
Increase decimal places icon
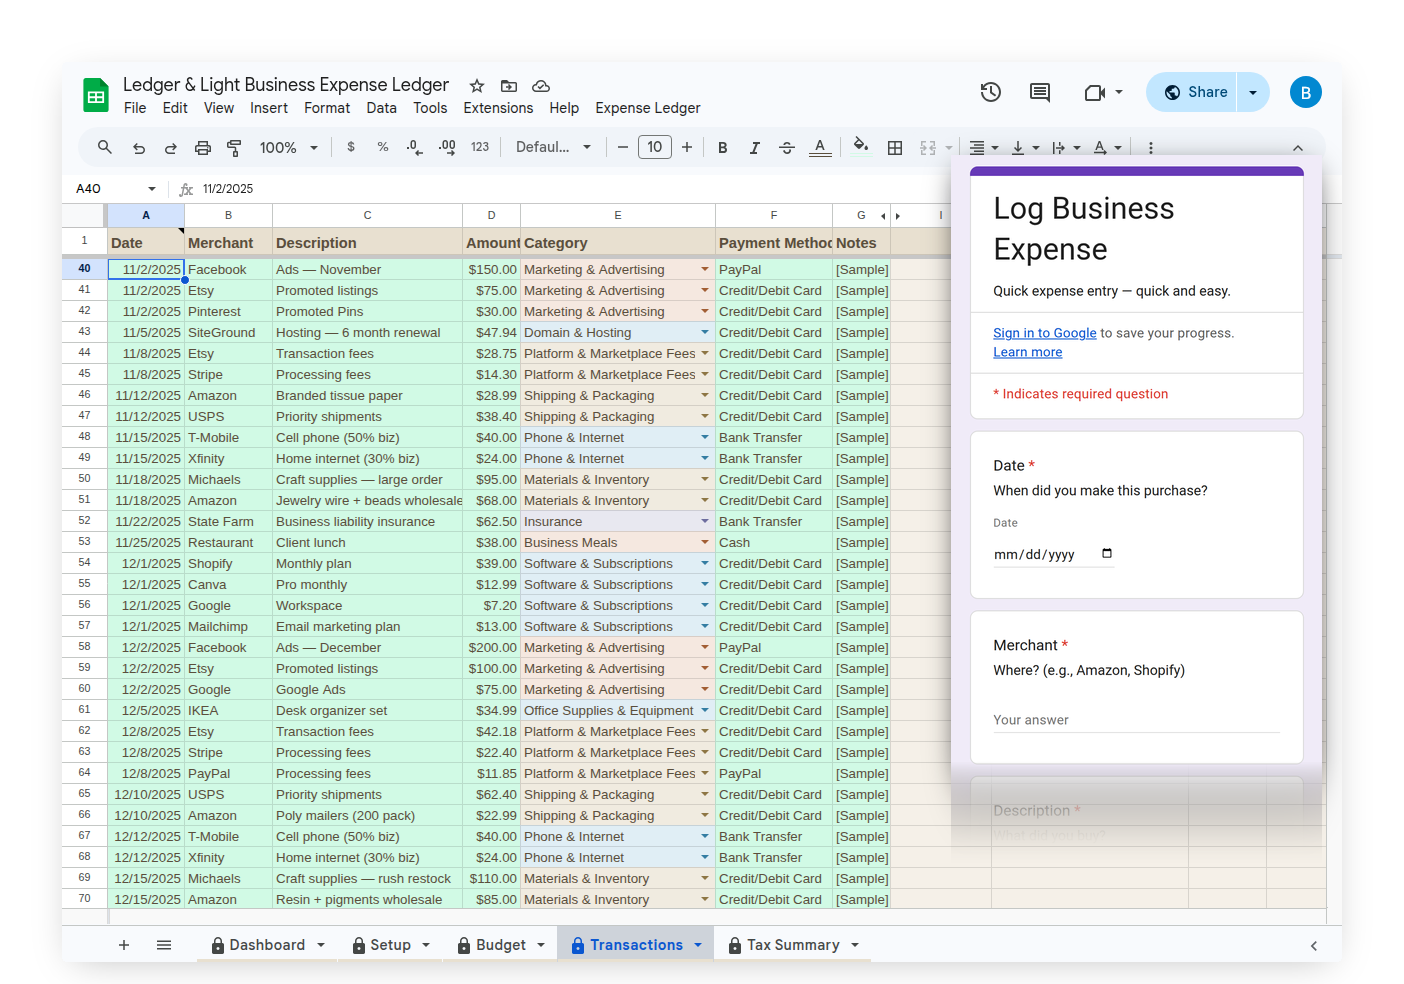coord(447,147)
